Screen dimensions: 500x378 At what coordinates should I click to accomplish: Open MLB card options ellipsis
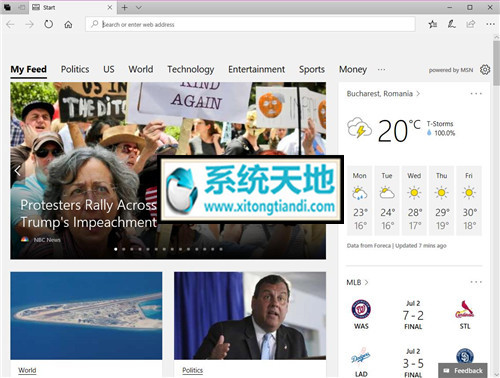[476, 282]
